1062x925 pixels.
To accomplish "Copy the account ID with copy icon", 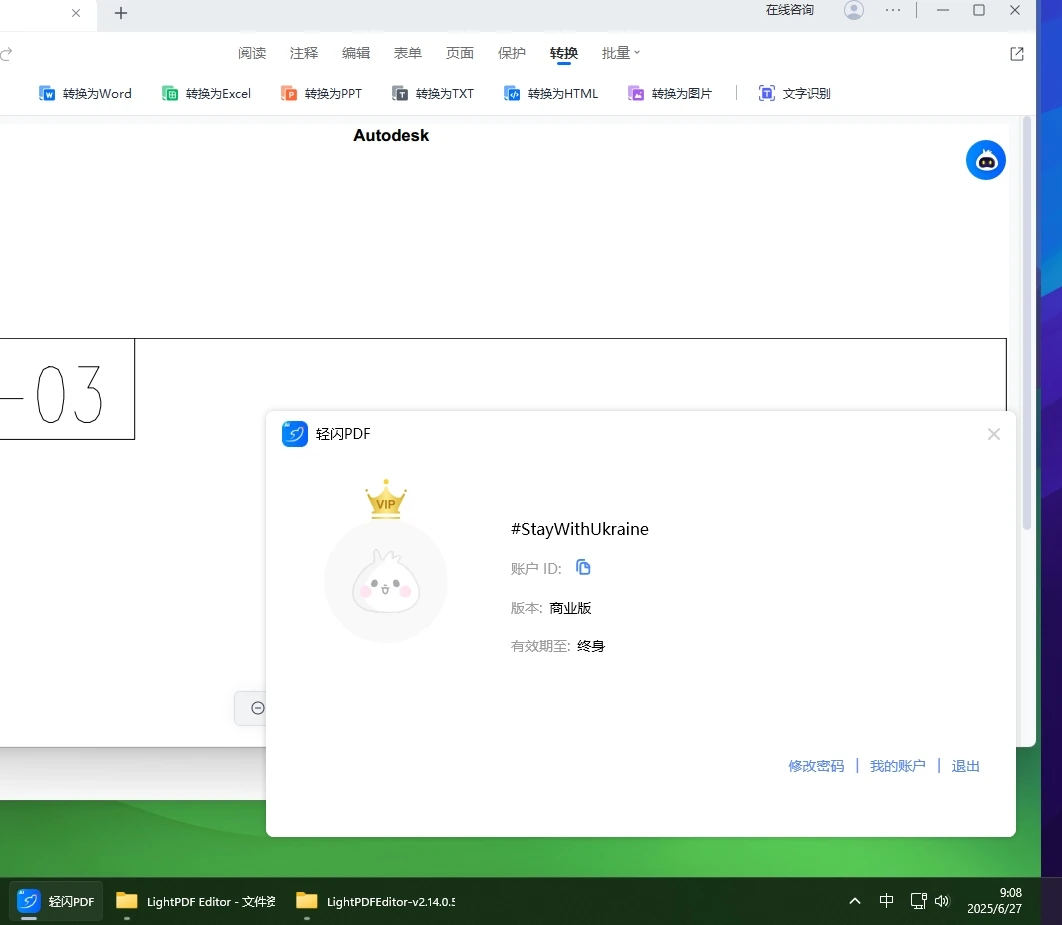I will 583,567.
